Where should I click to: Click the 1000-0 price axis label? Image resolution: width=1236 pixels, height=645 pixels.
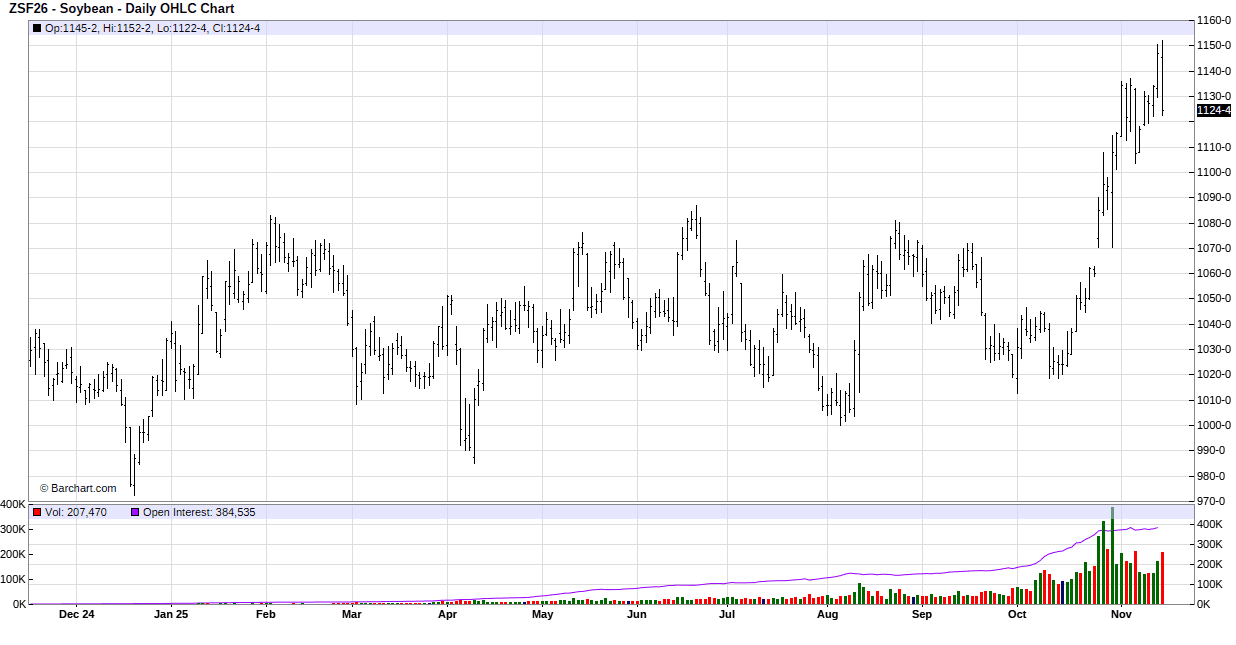tap(1214, 425)
